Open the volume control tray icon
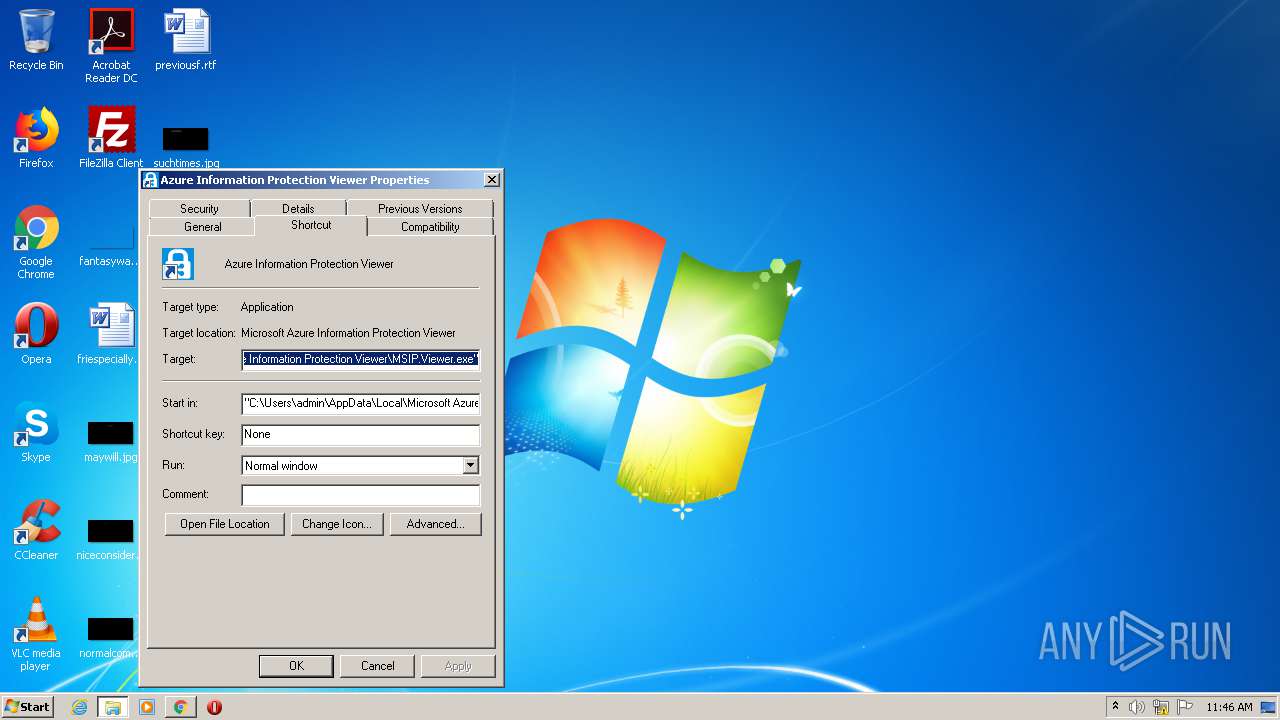This screenshot has width=1280, height=720. pyautogui.click(x=1137, y=707)
